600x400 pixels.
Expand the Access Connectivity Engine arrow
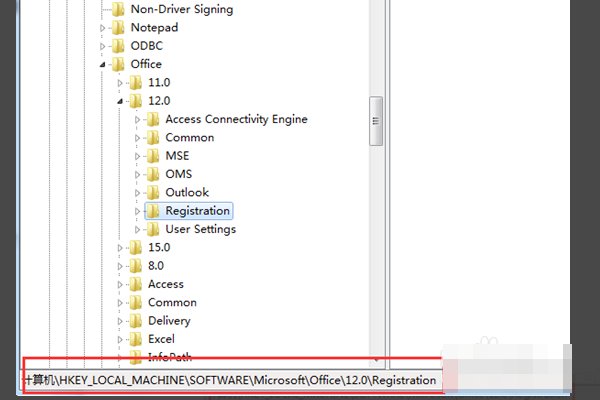[x=138, y=119]
